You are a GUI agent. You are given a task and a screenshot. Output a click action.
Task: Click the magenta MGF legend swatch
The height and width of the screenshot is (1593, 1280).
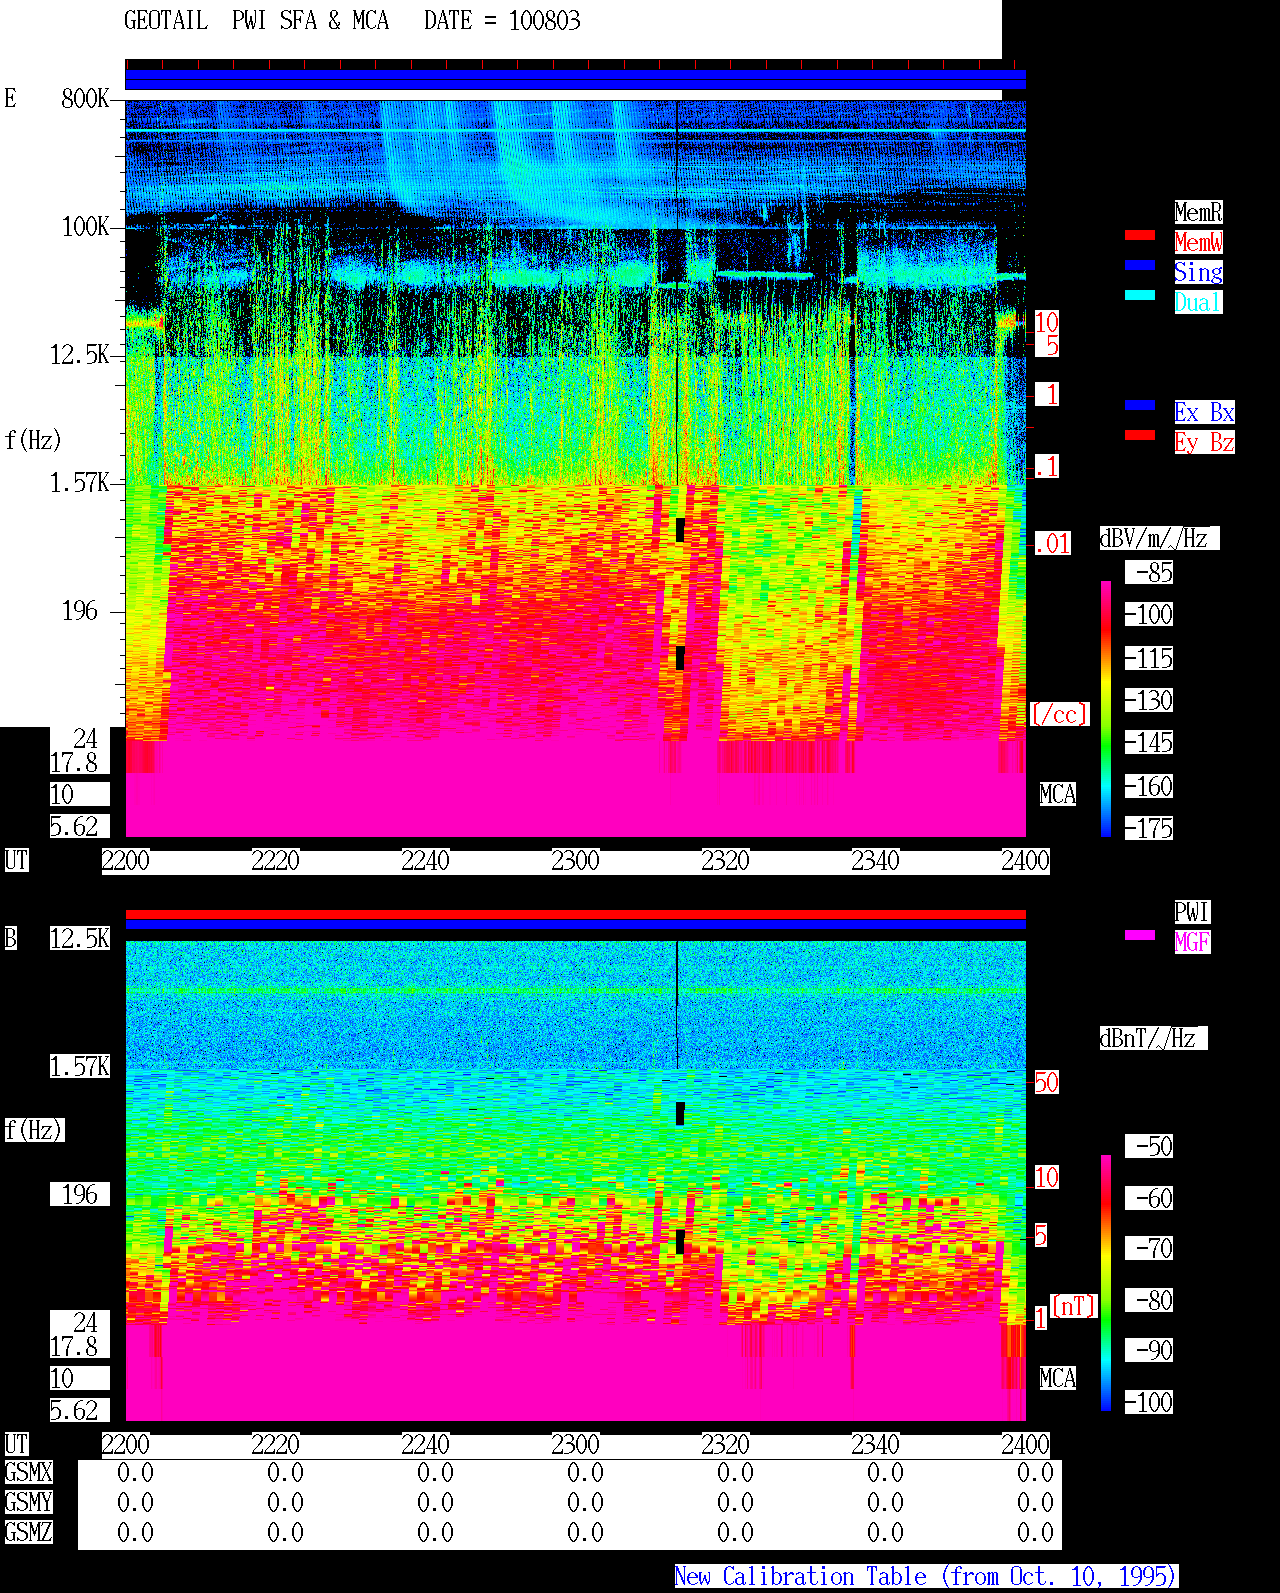coord(1140,935)
